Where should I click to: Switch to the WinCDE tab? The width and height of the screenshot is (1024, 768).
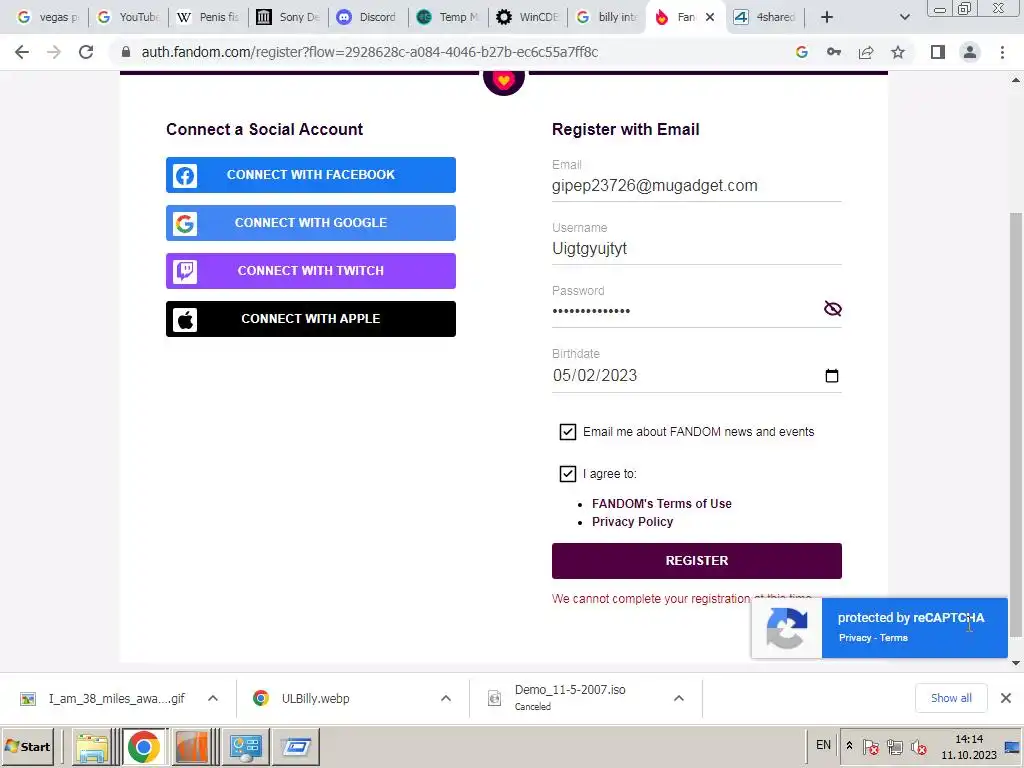tap(529, 17)
